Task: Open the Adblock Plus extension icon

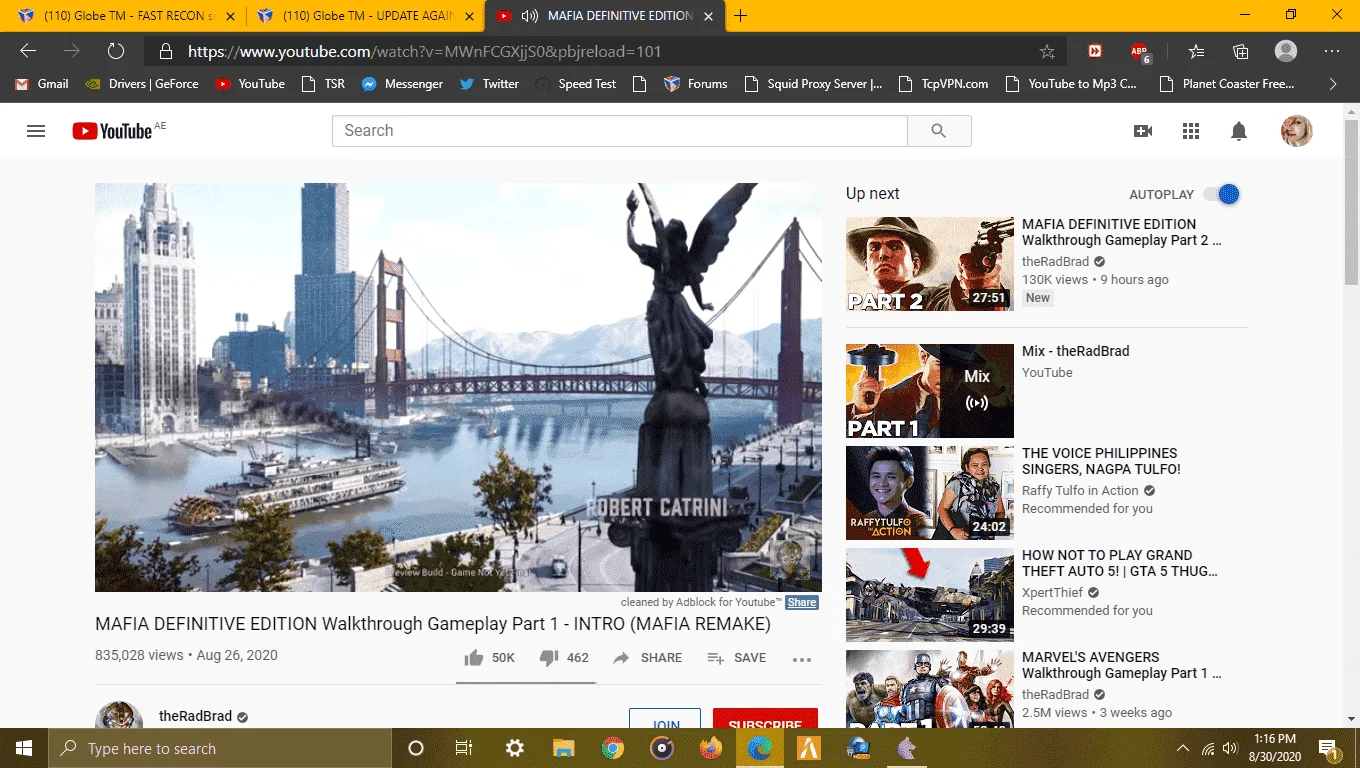Action: pos(1140,52)
